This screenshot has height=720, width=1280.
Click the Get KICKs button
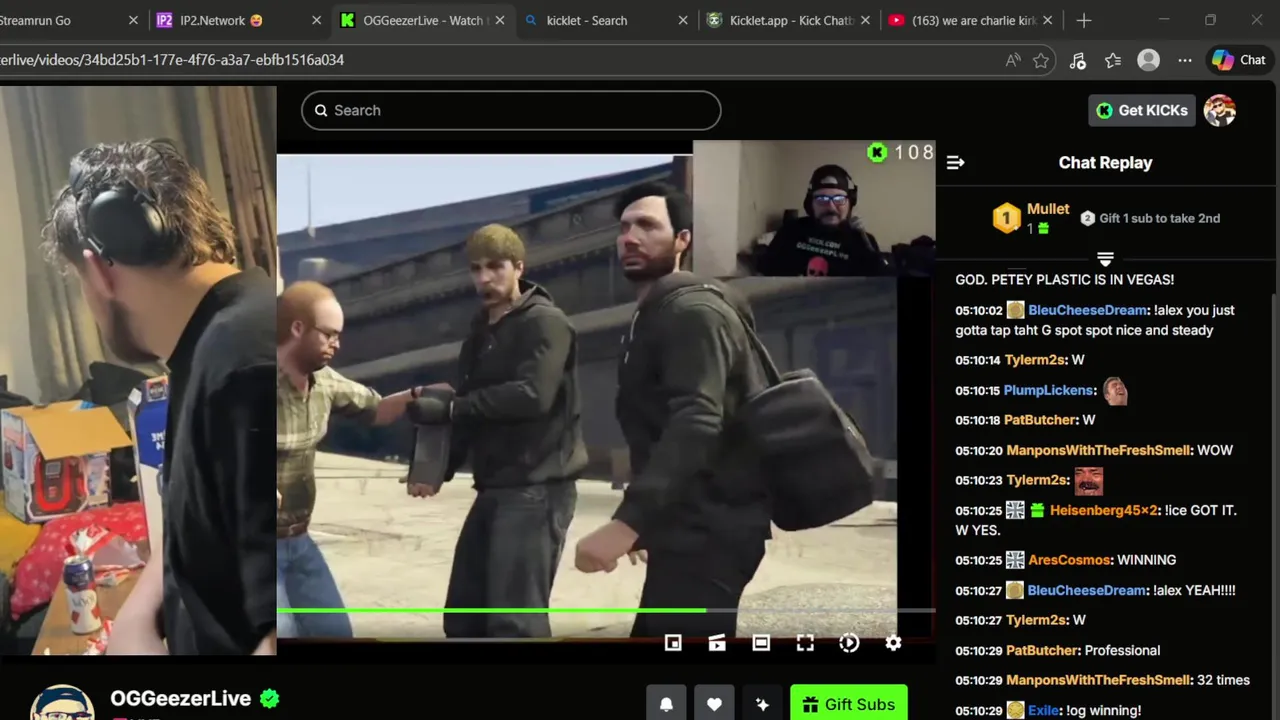(1142, 110)
